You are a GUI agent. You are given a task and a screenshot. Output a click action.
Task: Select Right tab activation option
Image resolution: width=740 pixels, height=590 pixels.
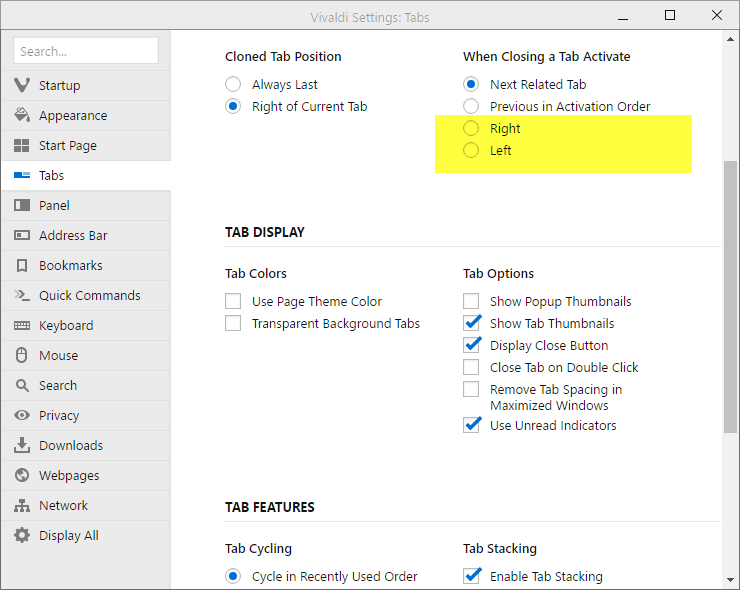point(471,128)
